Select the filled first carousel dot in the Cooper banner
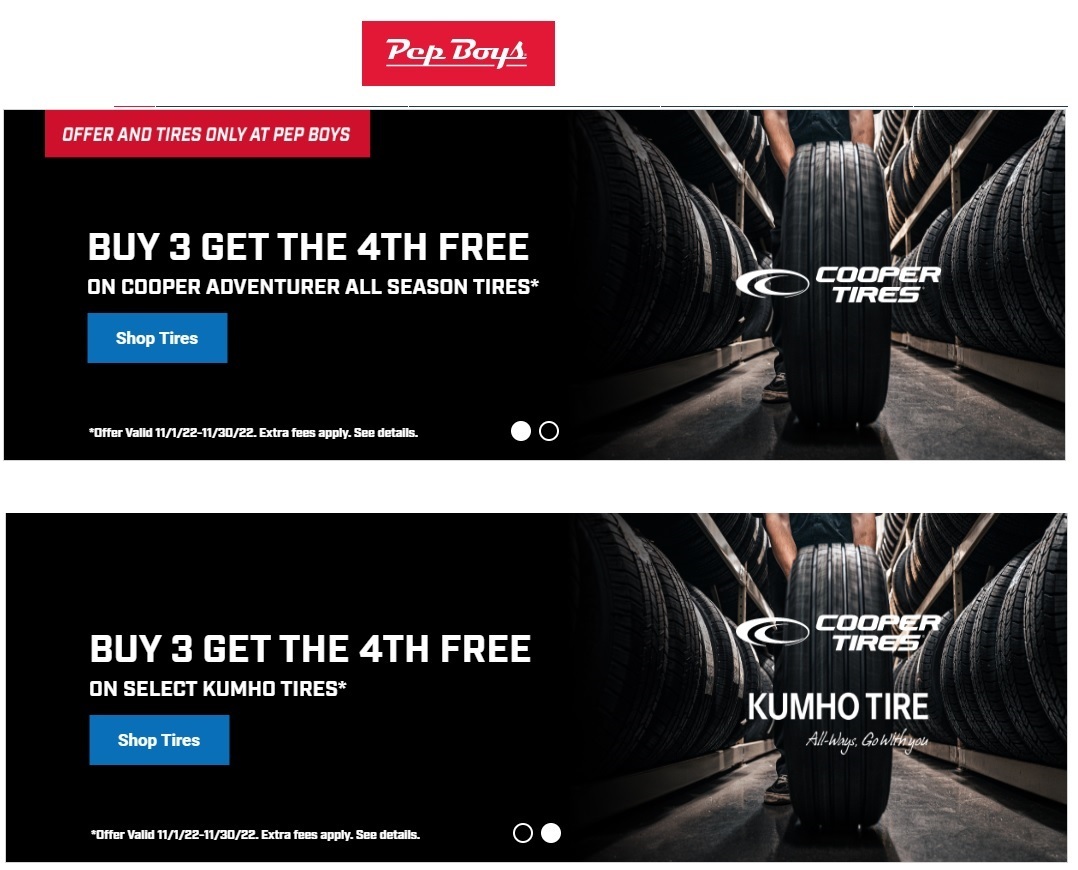 [521, 431]
